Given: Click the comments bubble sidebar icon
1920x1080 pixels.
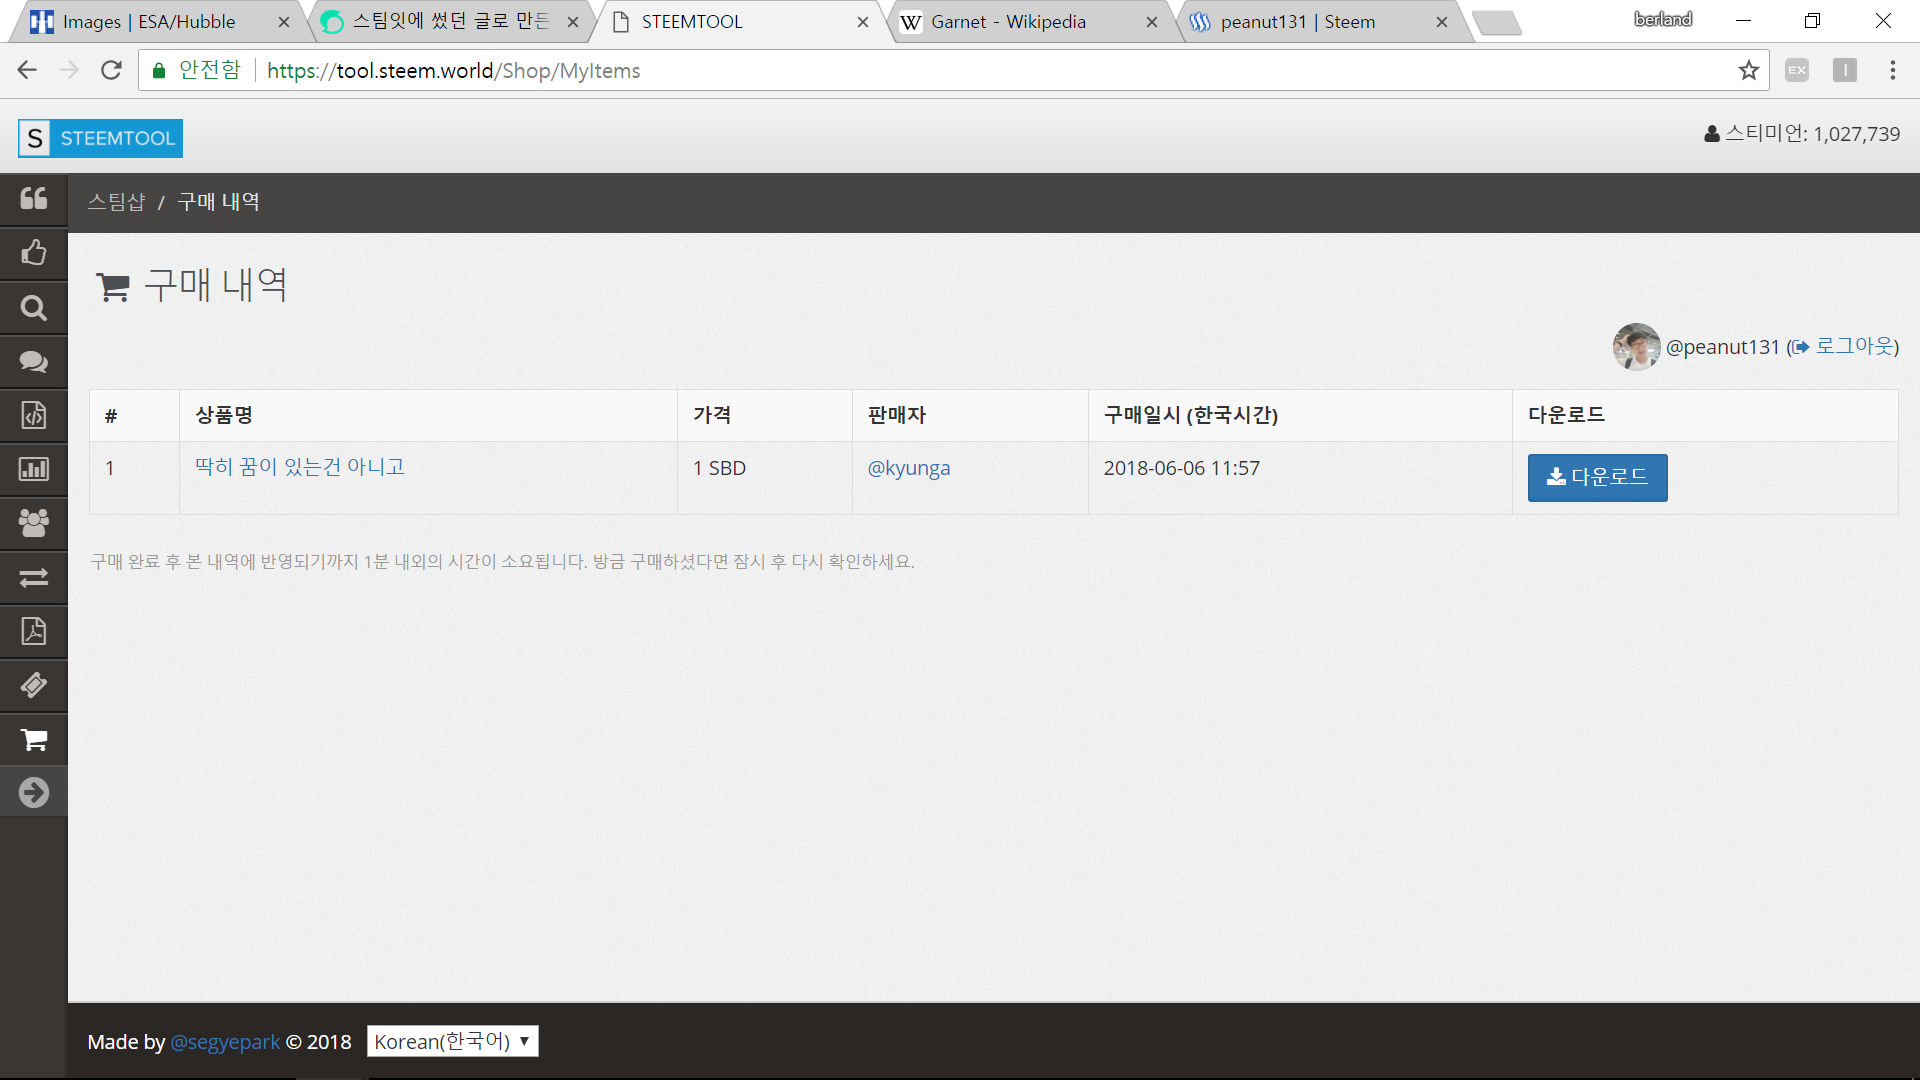Looking at the screenshot, I should tap(33, 362).
